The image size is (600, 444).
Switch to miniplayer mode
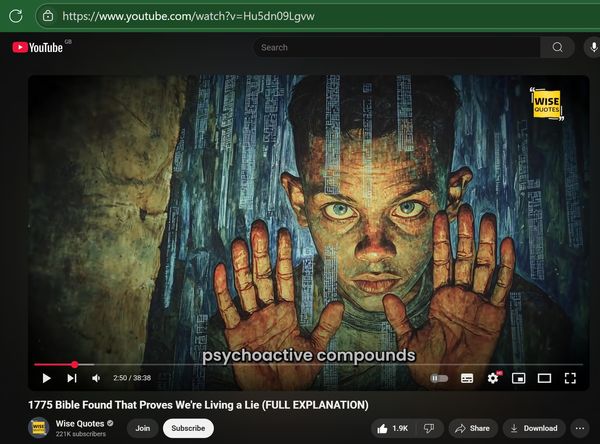518,378
